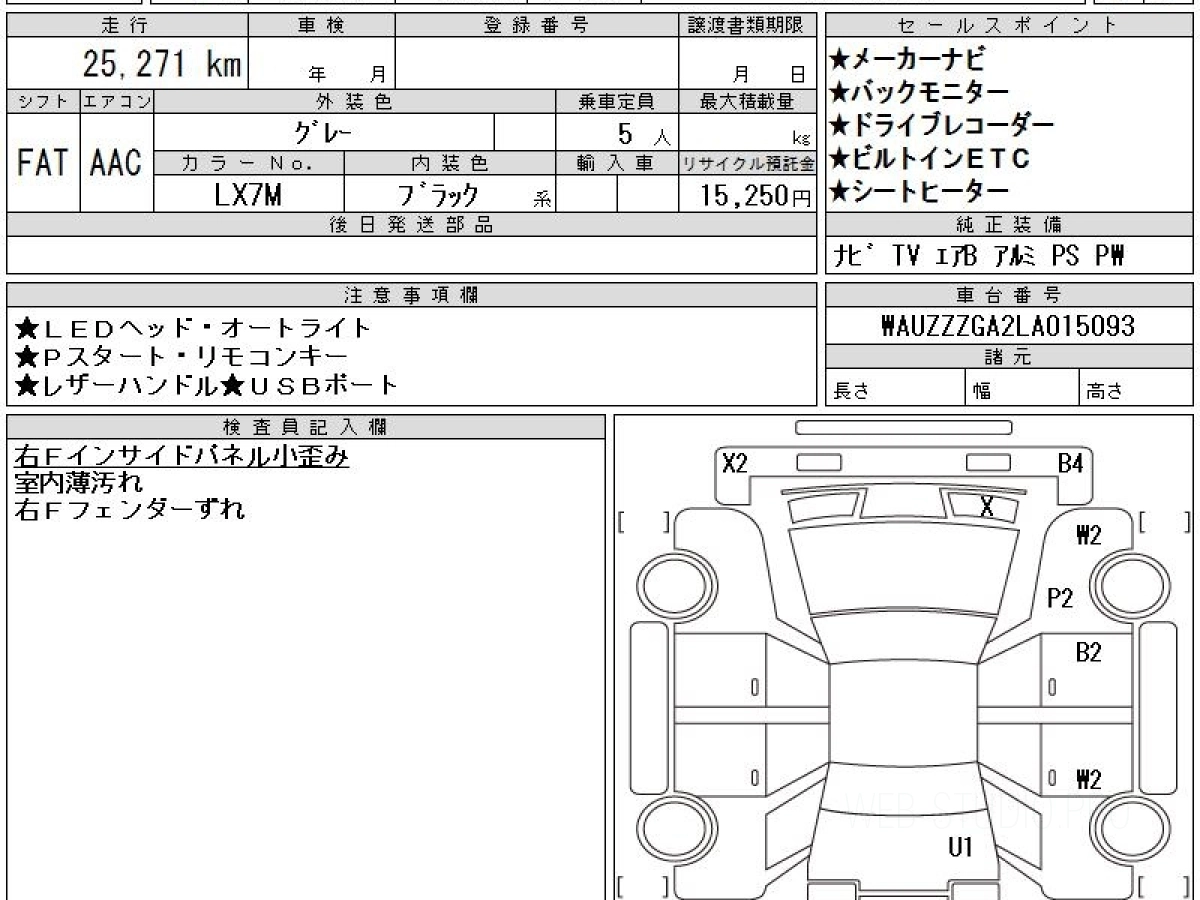1200x900 pixels.
Task: Click the note ★LEDヘッド・オートライト
Action: click(194, 328)
